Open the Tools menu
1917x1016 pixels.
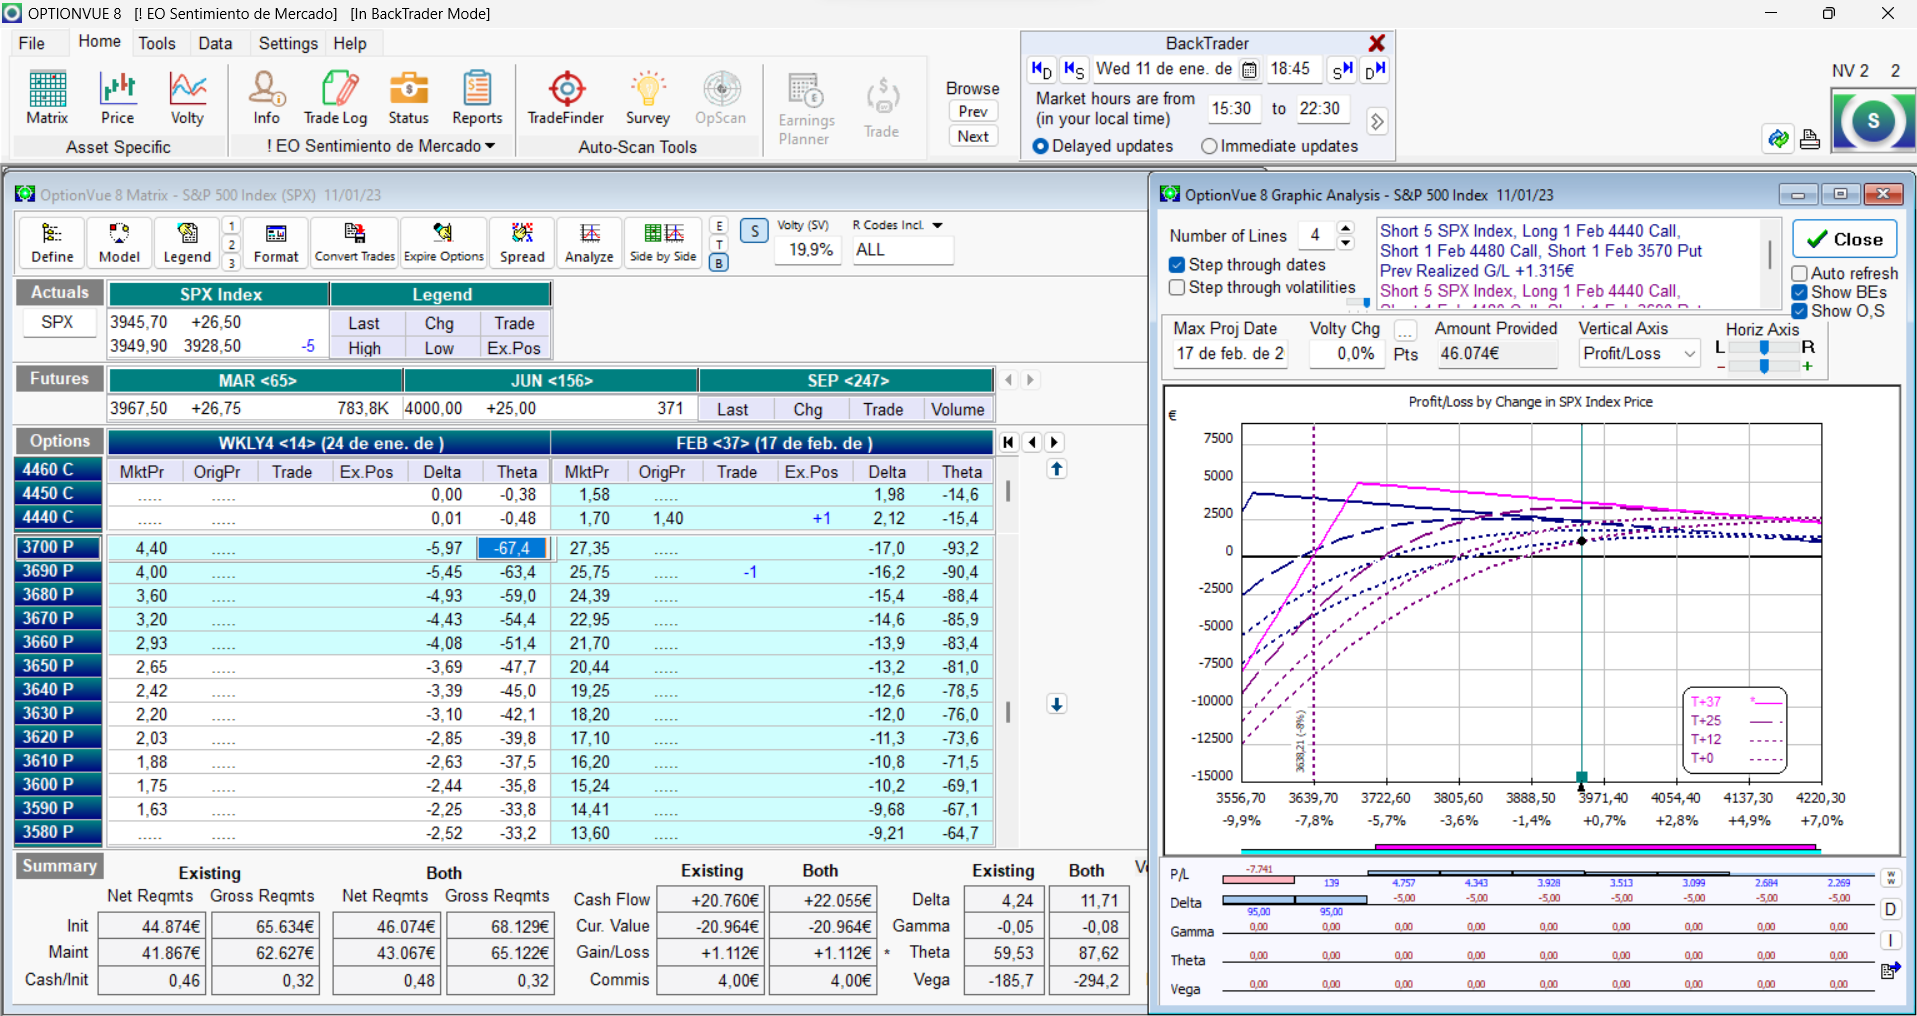(157, 43)
